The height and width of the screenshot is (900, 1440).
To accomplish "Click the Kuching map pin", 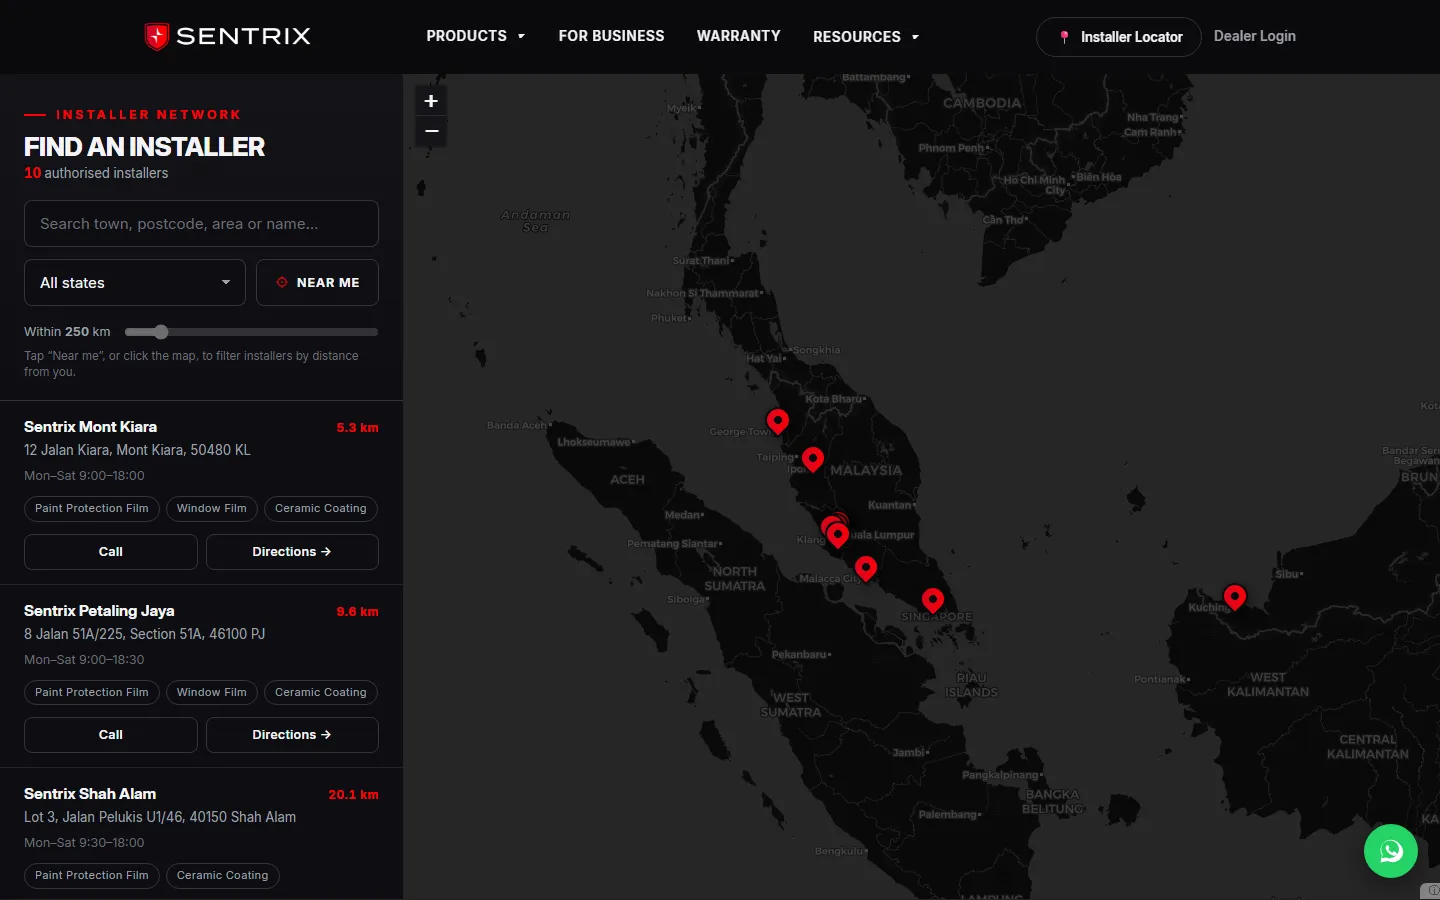I will pyautogui.click(x=1235, y=597).
